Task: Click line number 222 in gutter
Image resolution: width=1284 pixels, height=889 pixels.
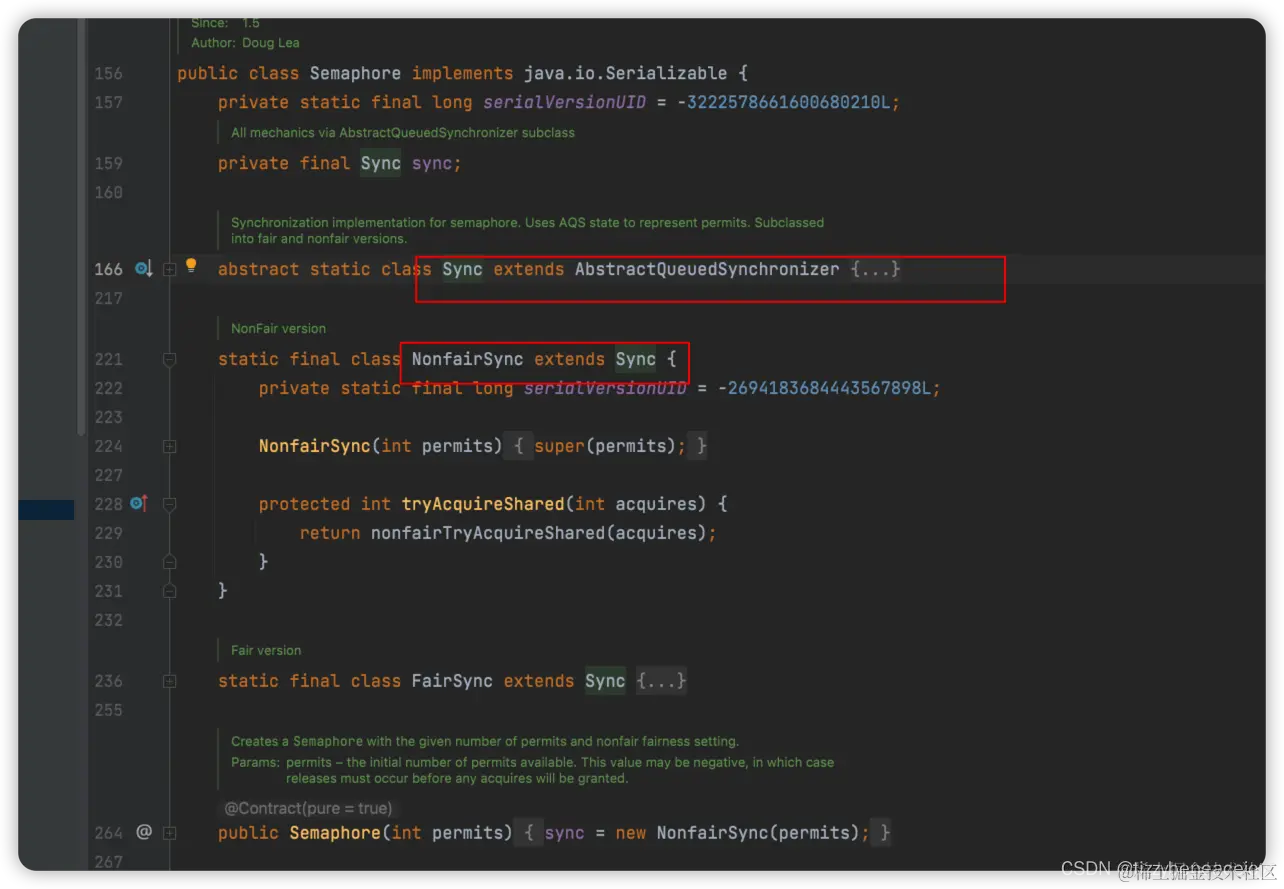Action: pyautogui.click(x=108, y=388)
